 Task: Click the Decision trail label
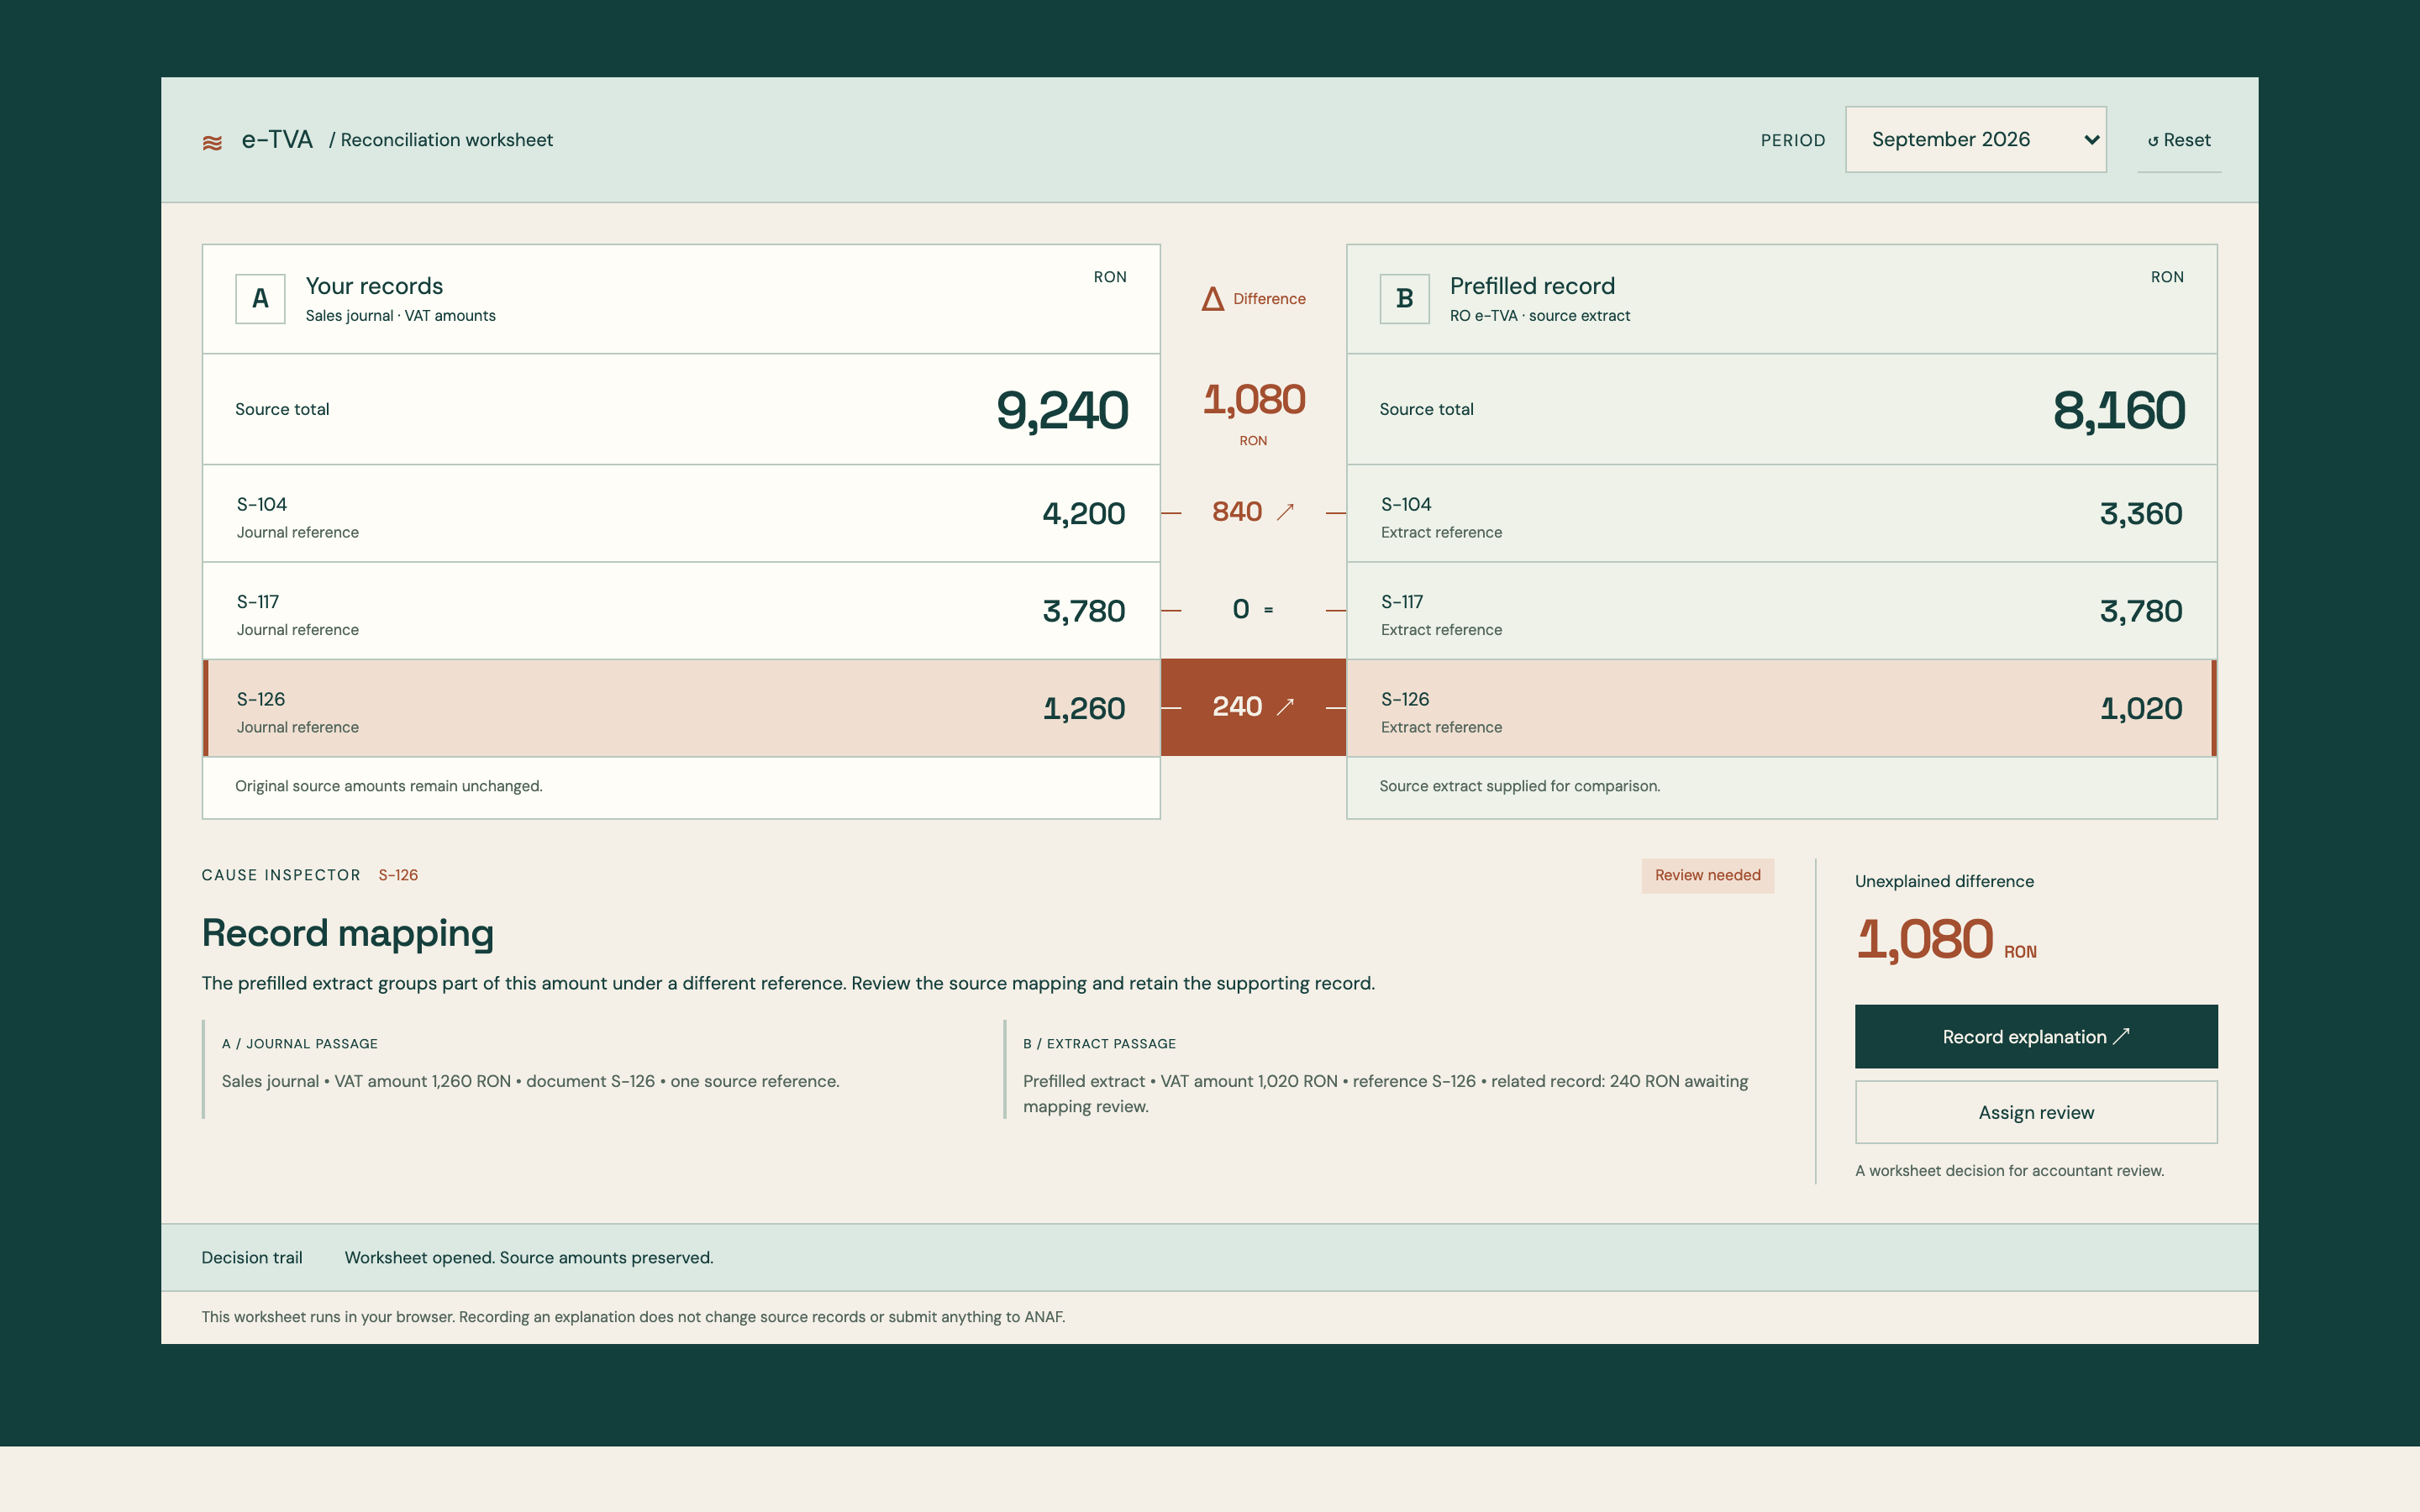[x=252, y=1258]
